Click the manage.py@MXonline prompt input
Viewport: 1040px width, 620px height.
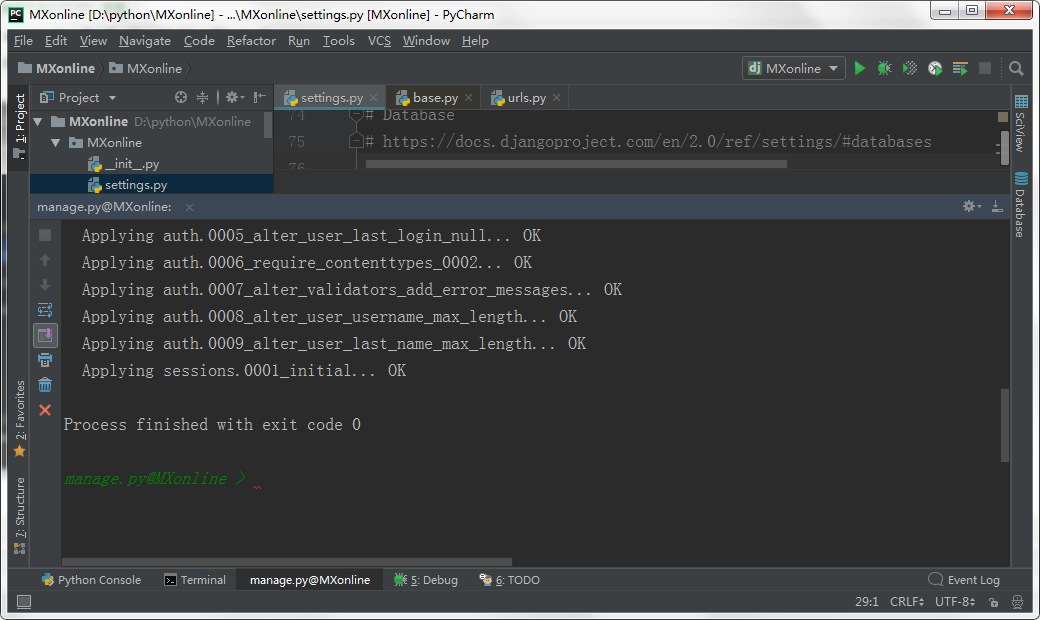coord(257,479)
